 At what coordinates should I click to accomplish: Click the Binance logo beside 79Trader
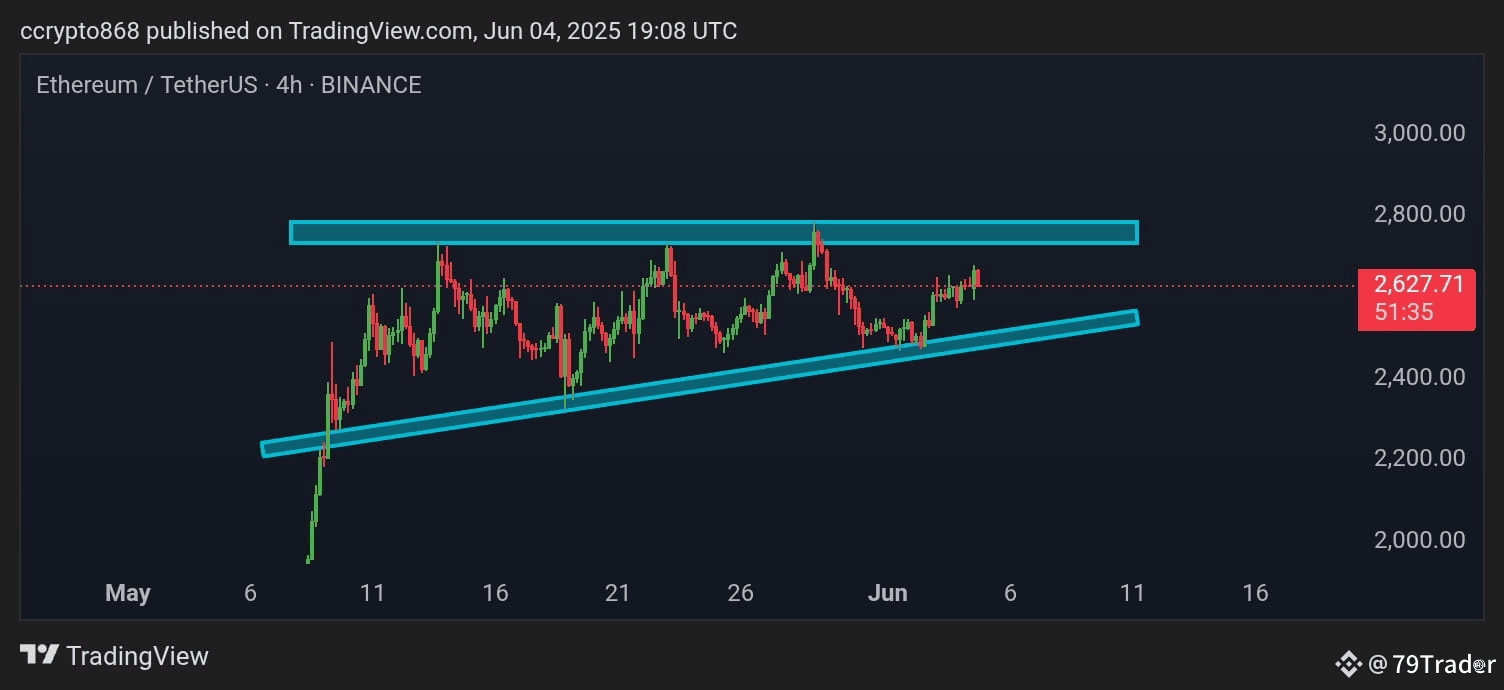(x=1349, y=663)
